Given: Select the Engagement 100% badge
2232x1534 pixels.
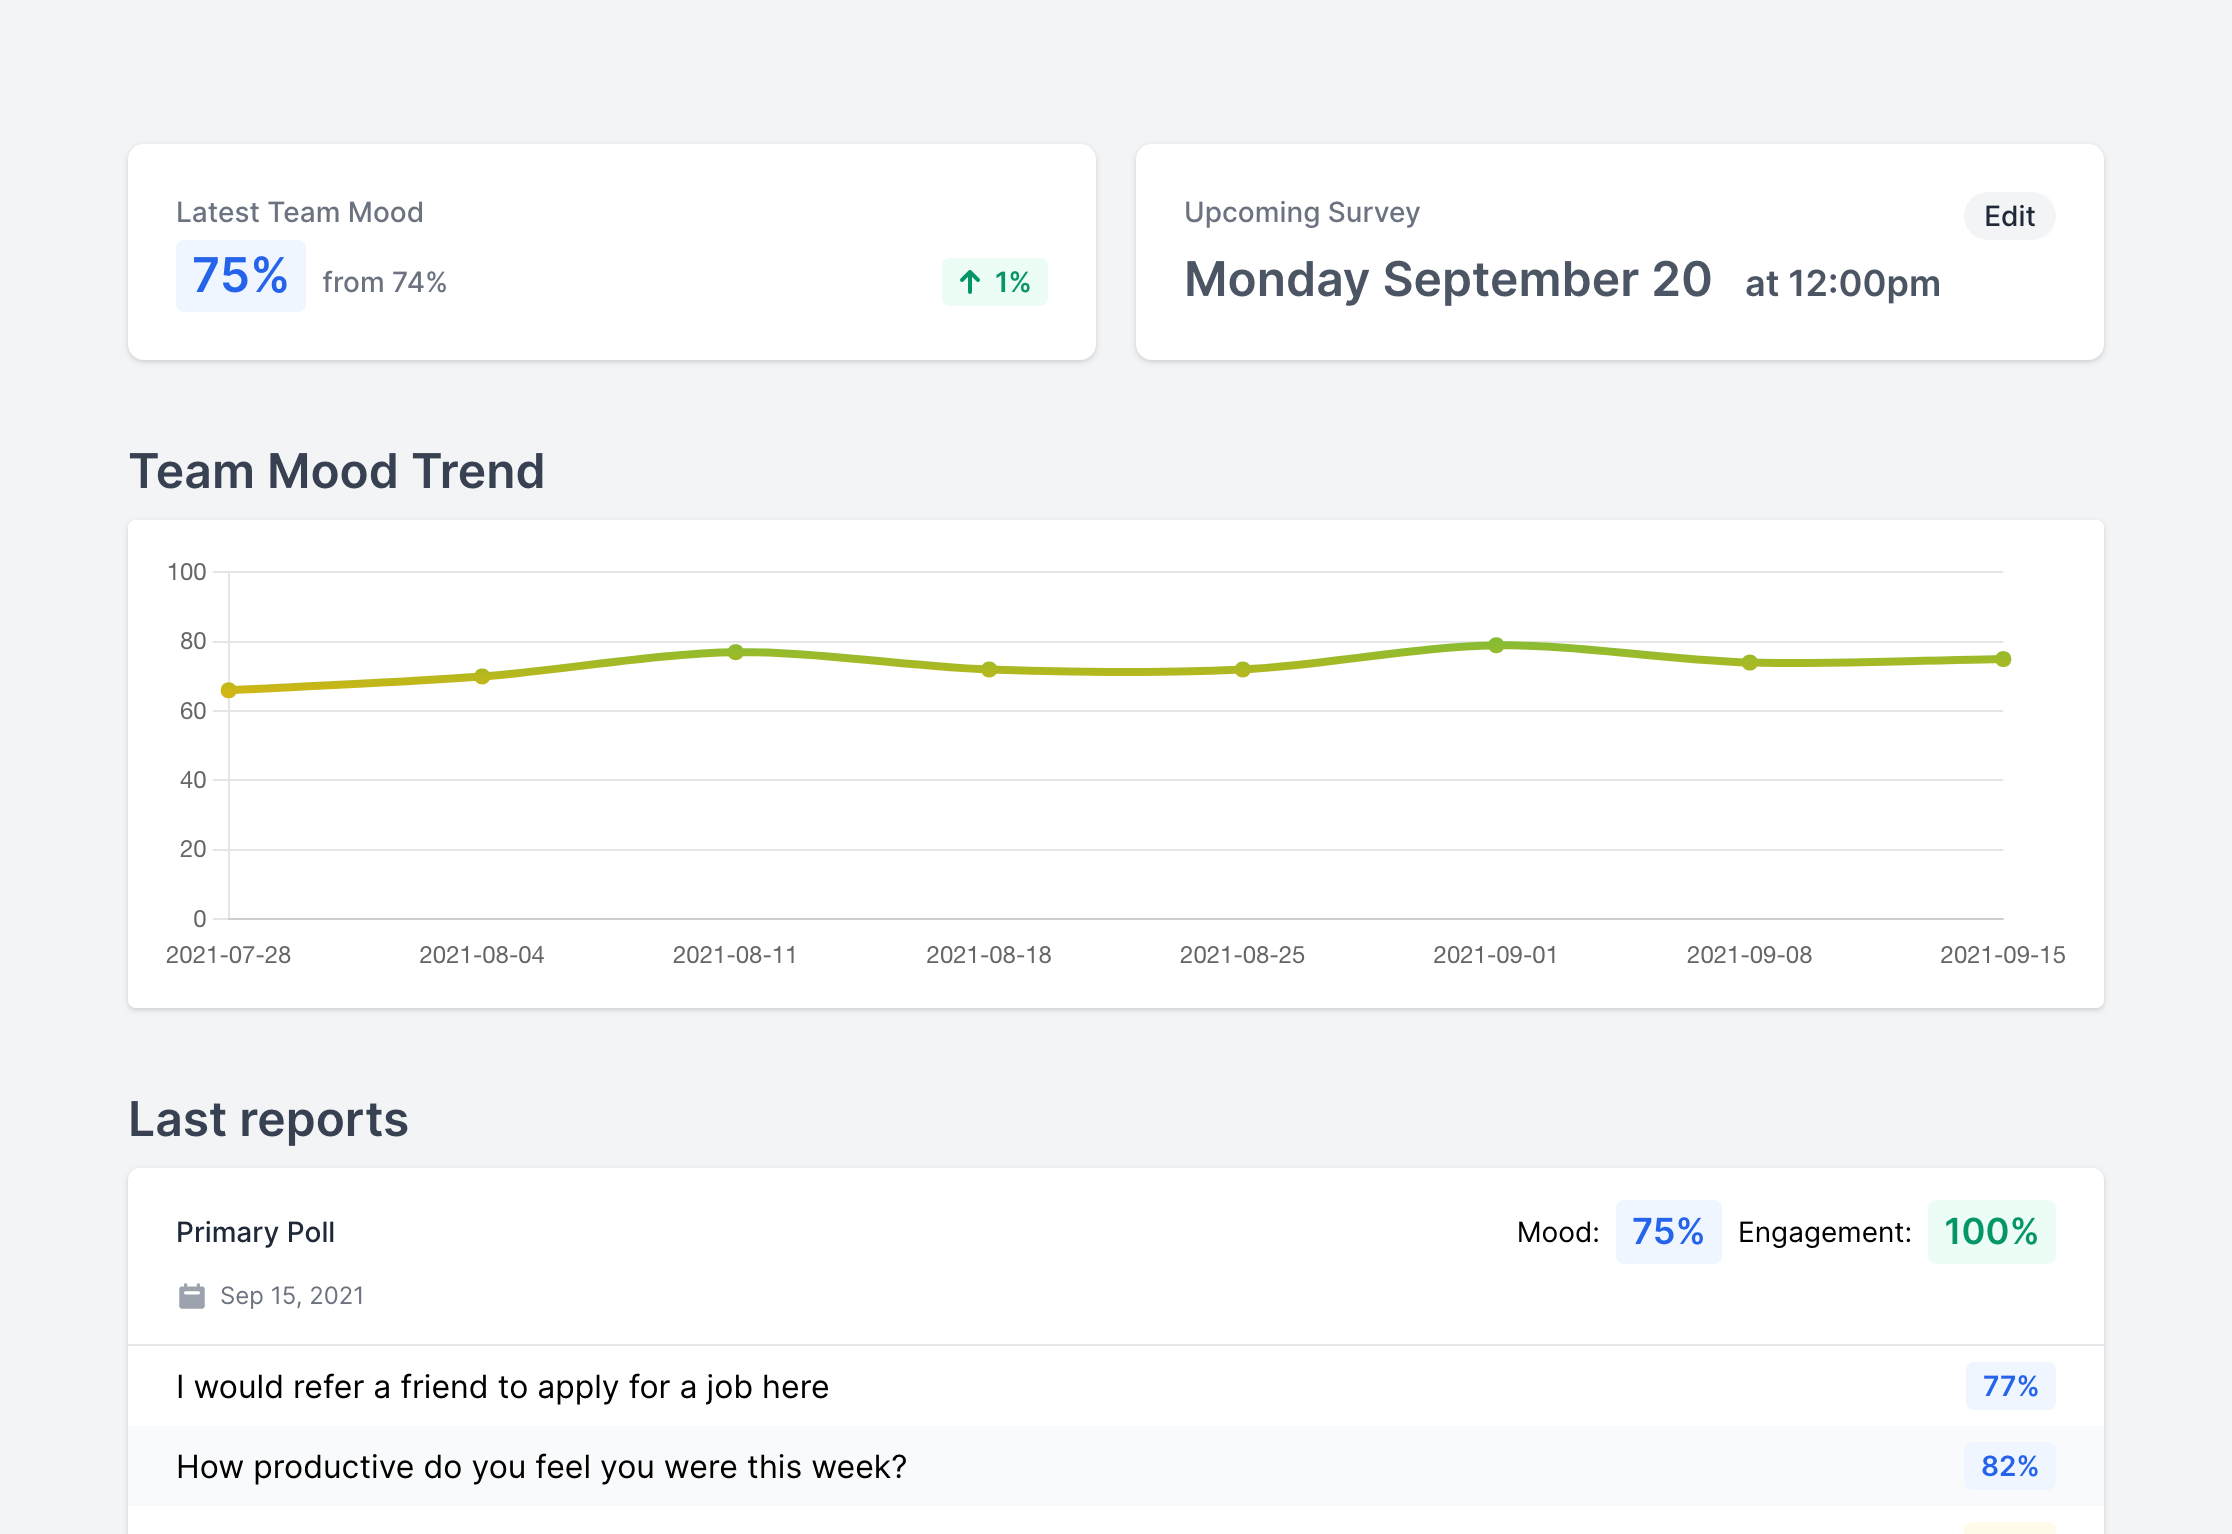Looking at the screenshot, I should pyautogui.click(x=1991, y=1232).
